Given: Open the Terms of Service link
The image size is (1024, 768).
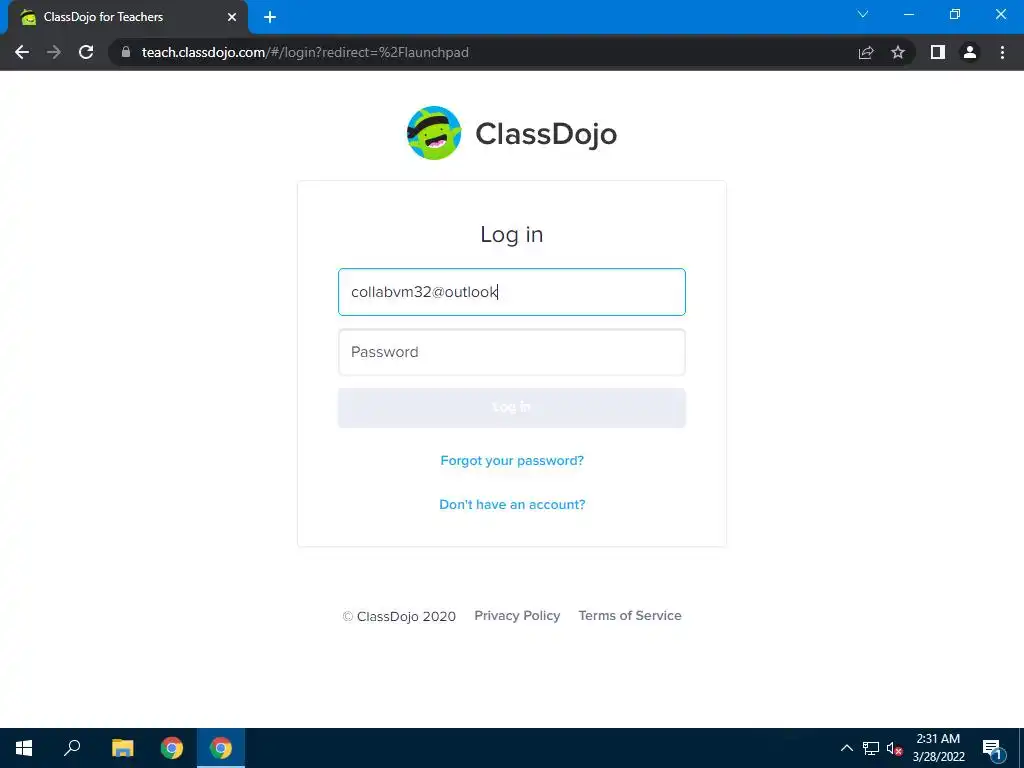Looking at the screenshot, I should click(x=630, y=616).
